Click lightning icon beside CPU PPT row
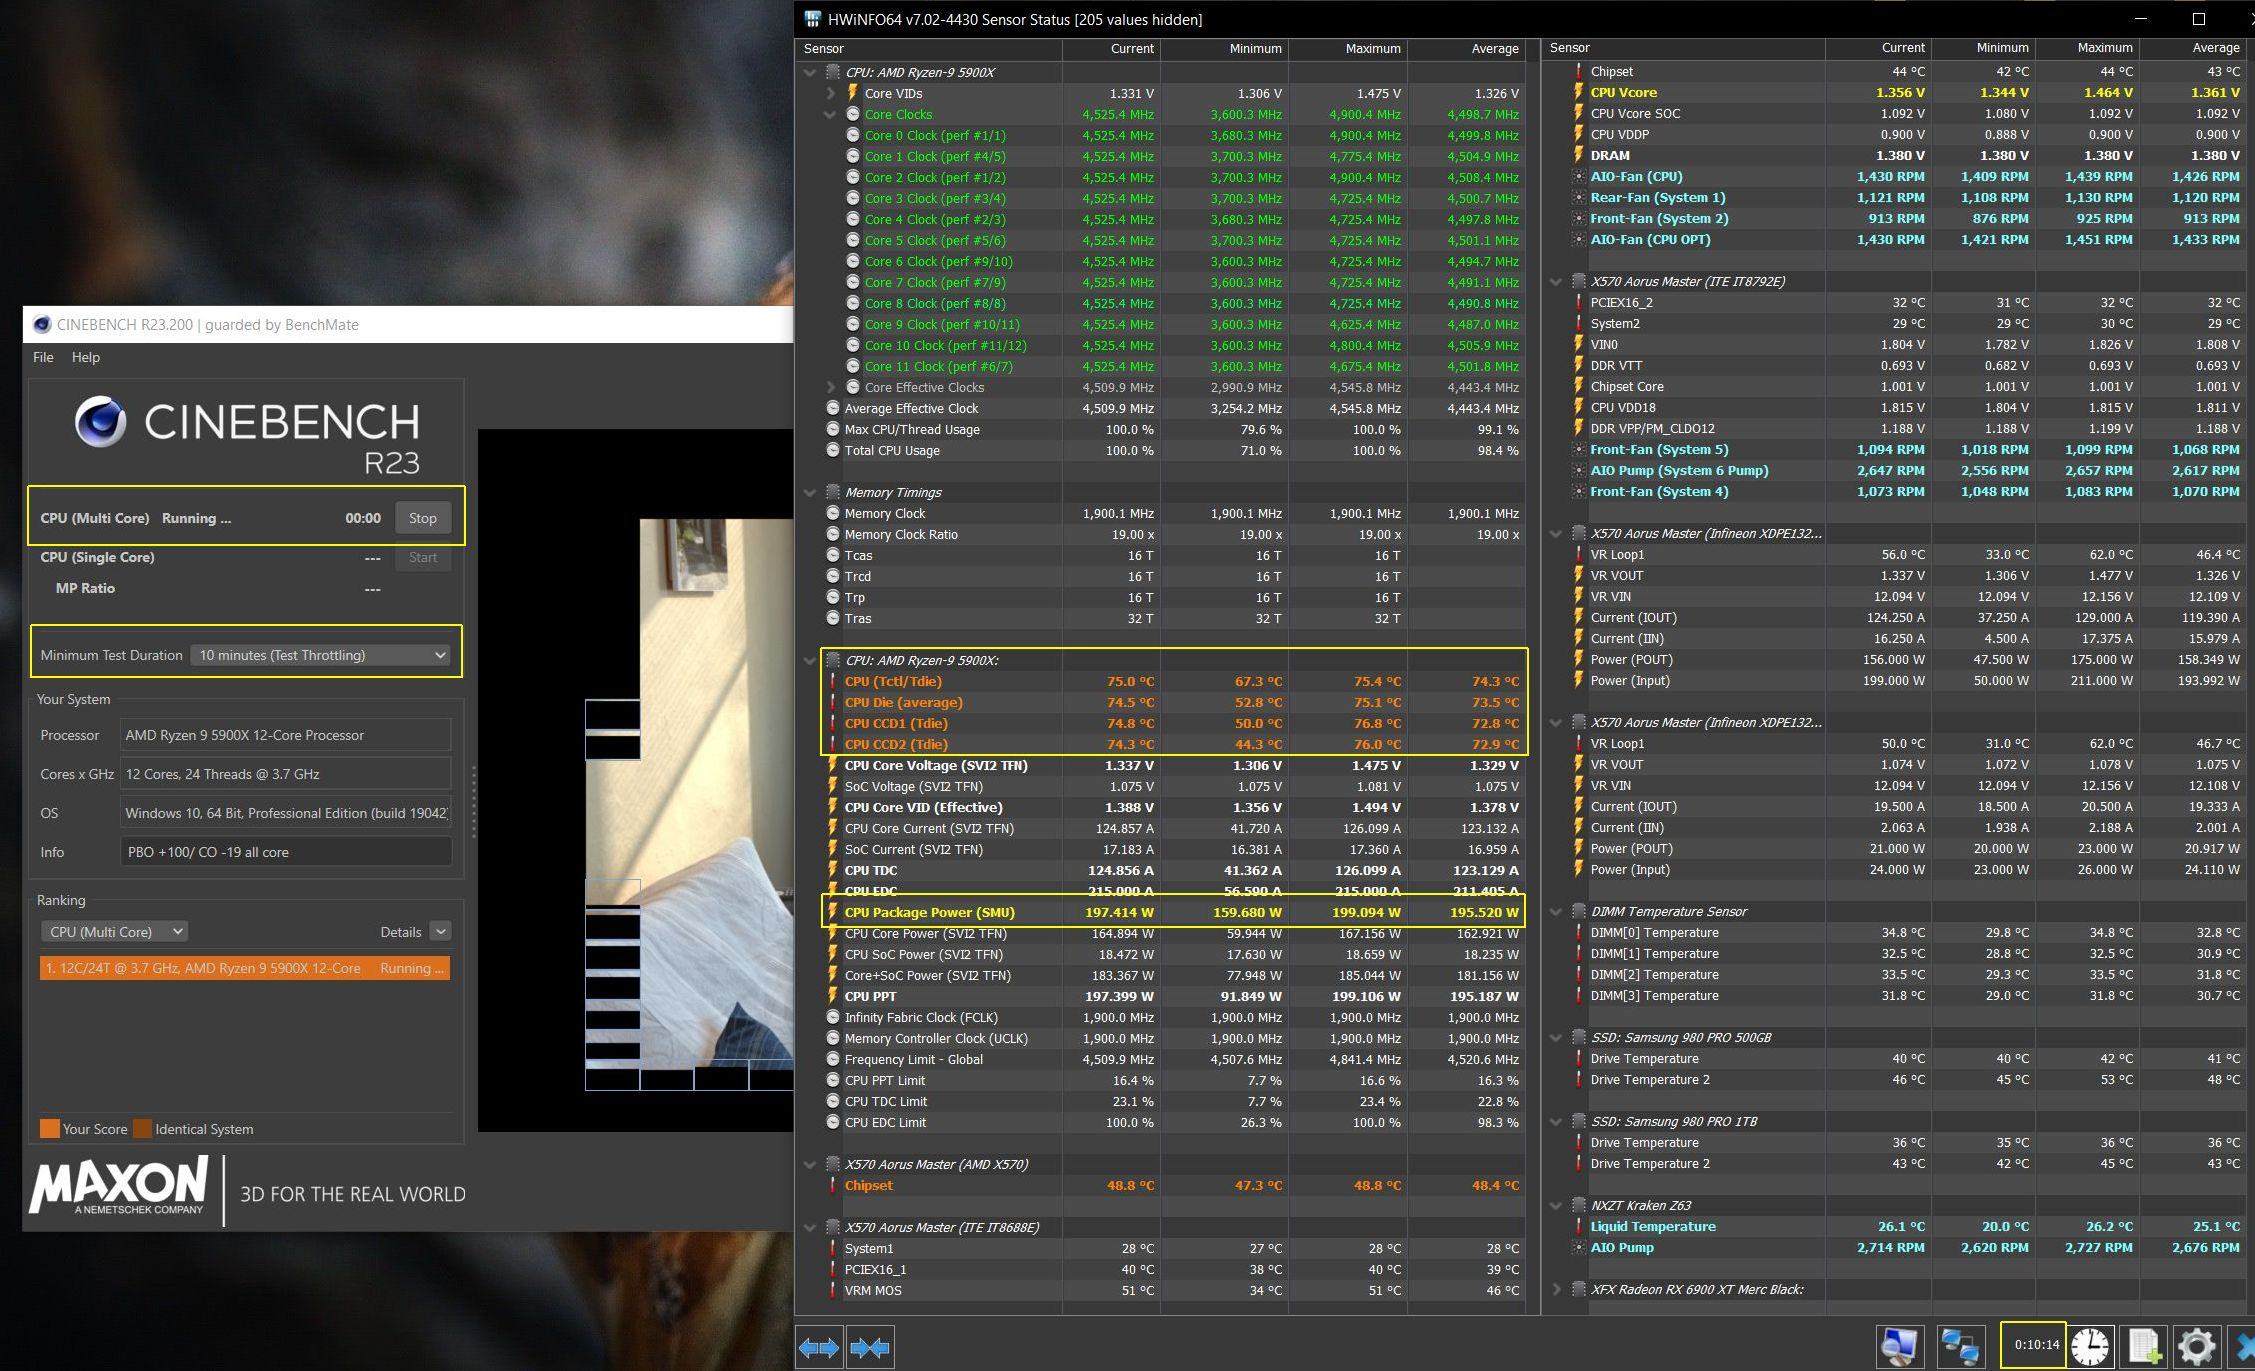Viewport: 2255px width, 1371px height. pos(832,996)
